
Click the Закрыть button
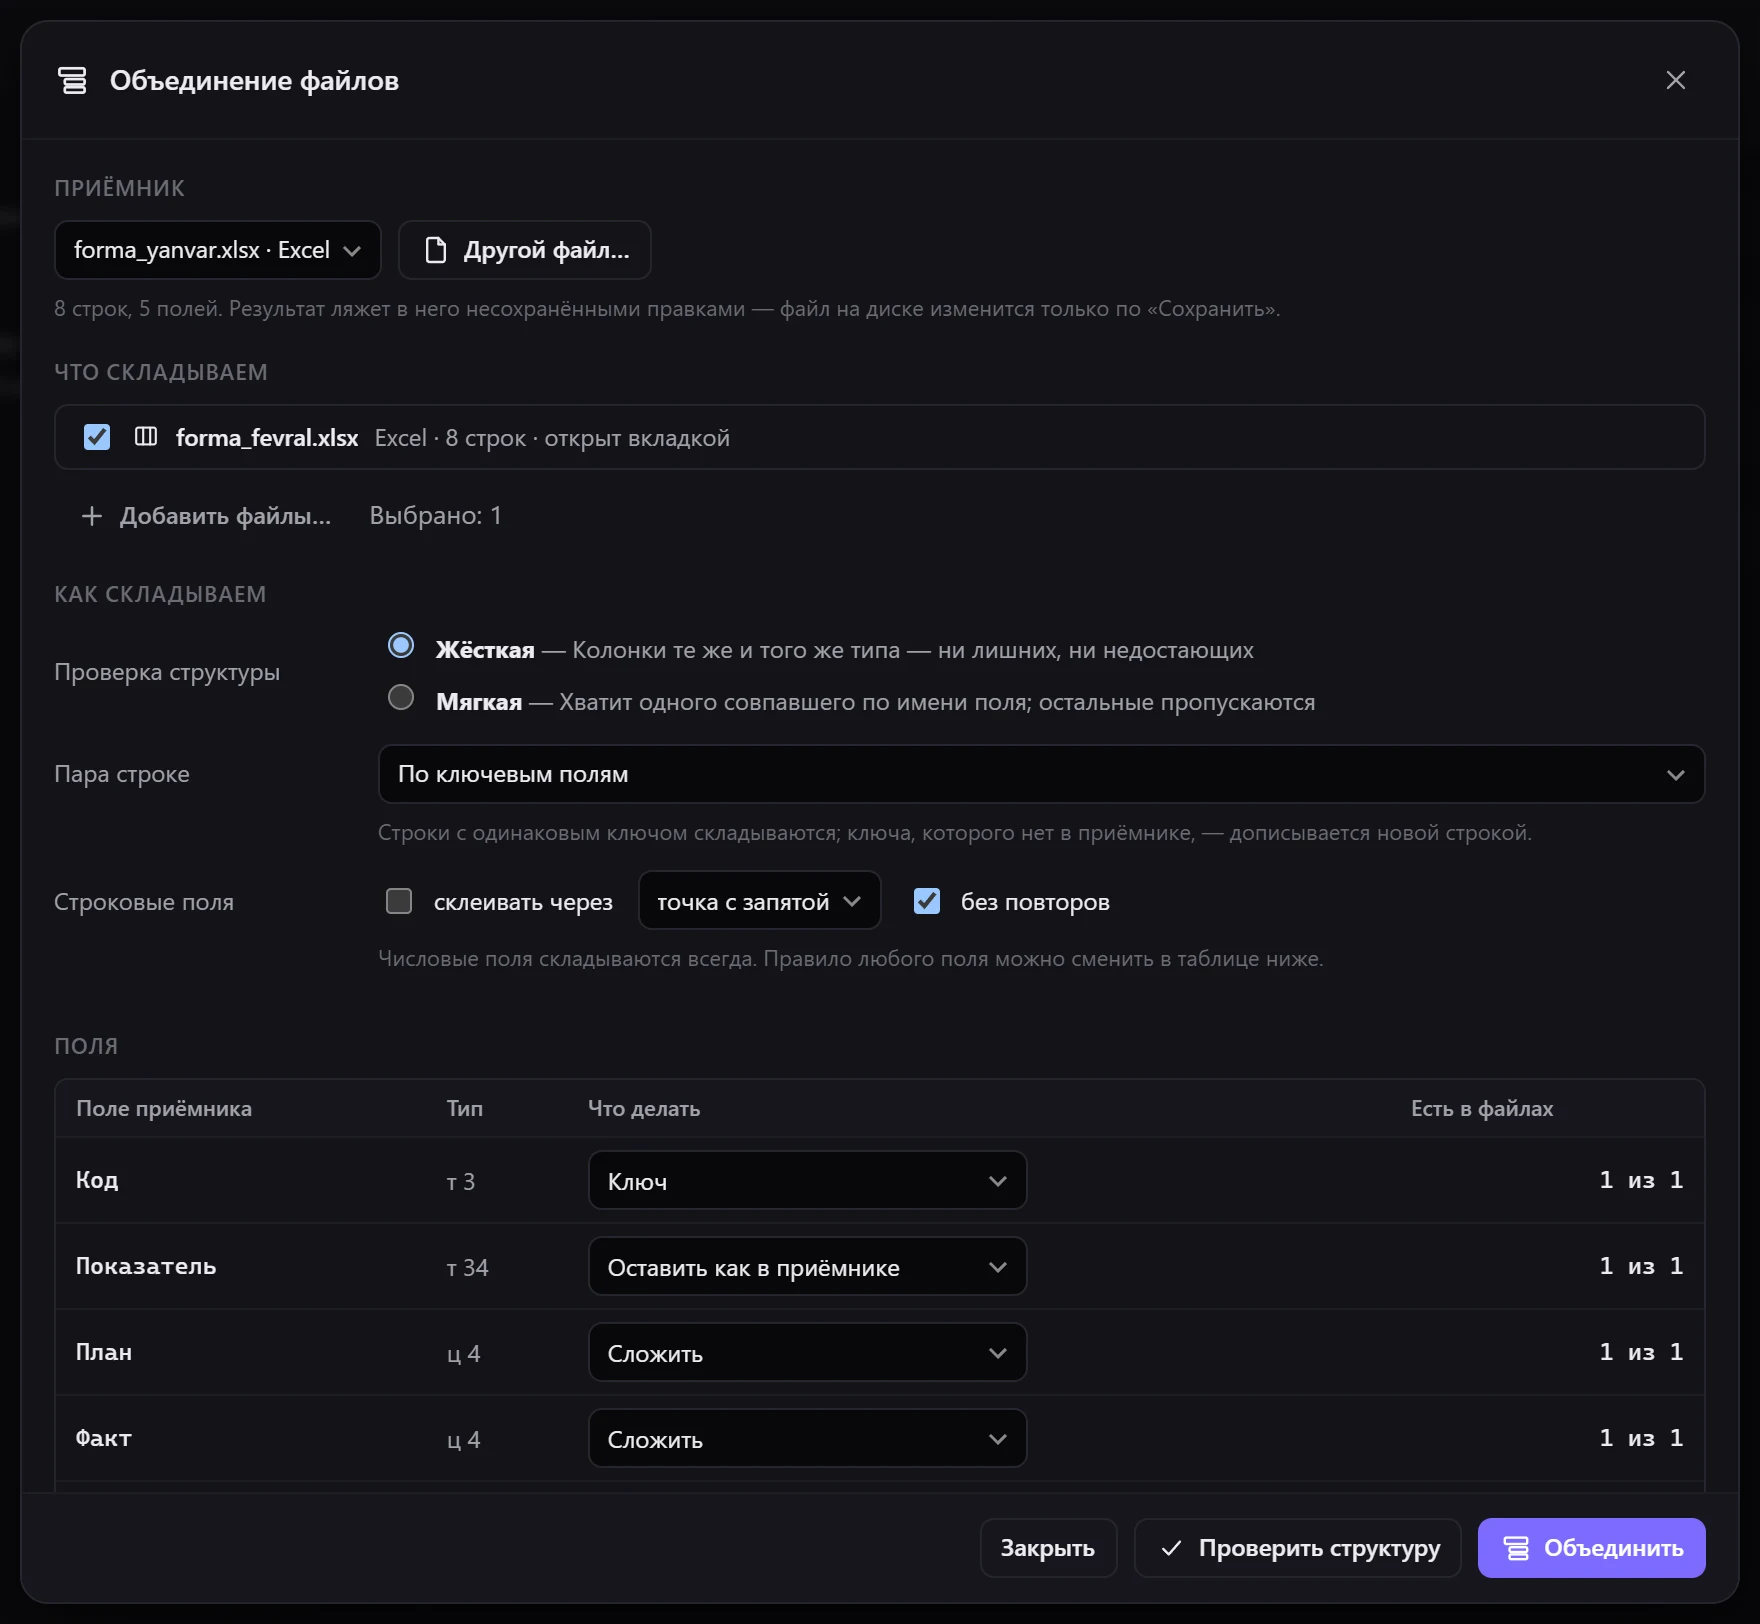pyautogui.click(x=1048, y=1548)
